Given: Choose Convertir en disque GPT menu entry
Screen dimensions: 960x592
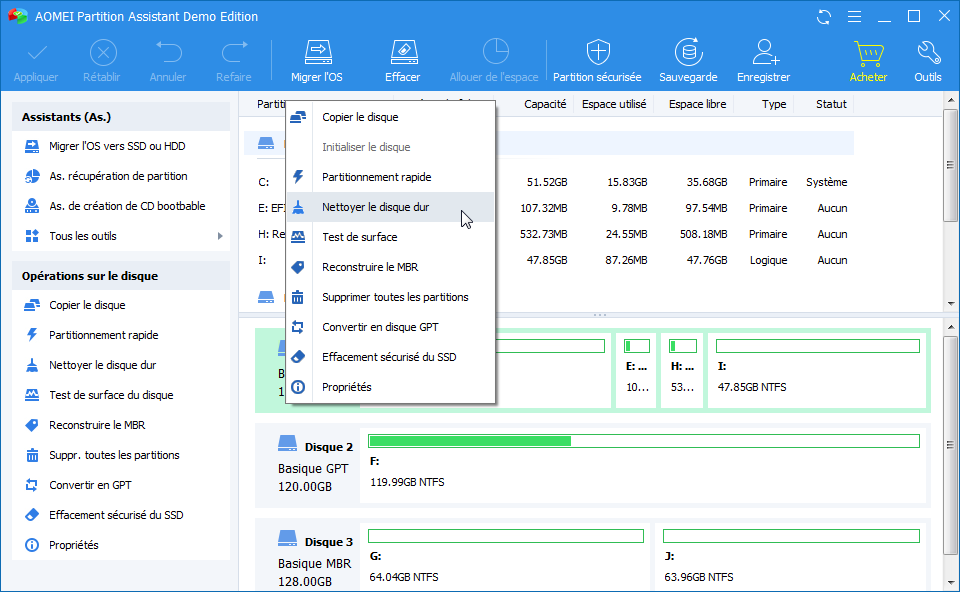Looking at the screenshot, I should 380,327.
